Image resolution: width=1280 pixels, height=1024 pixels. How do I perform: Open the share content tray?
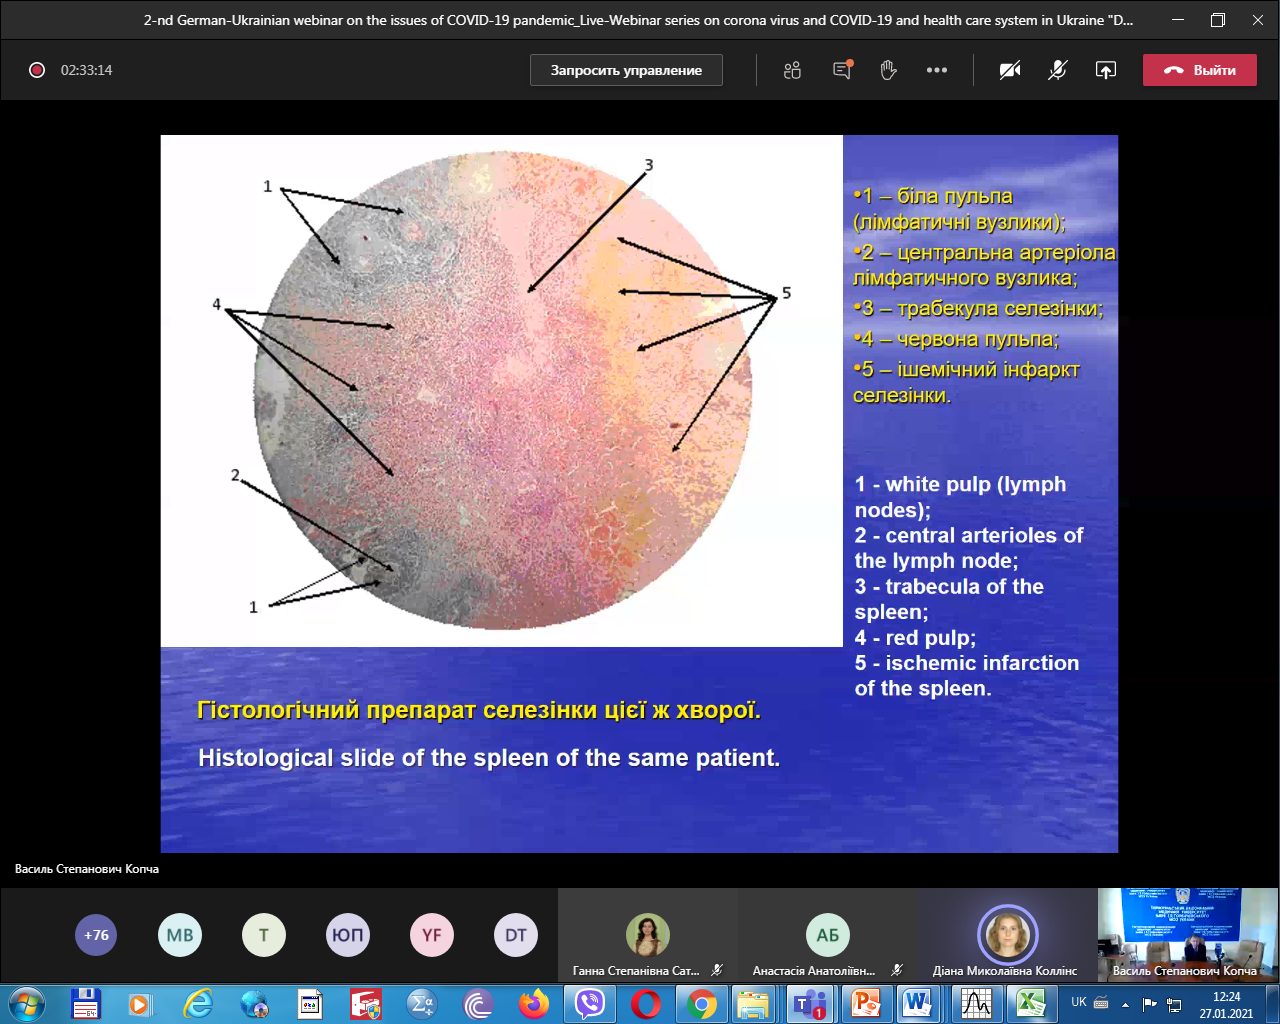pos(1105,70)
